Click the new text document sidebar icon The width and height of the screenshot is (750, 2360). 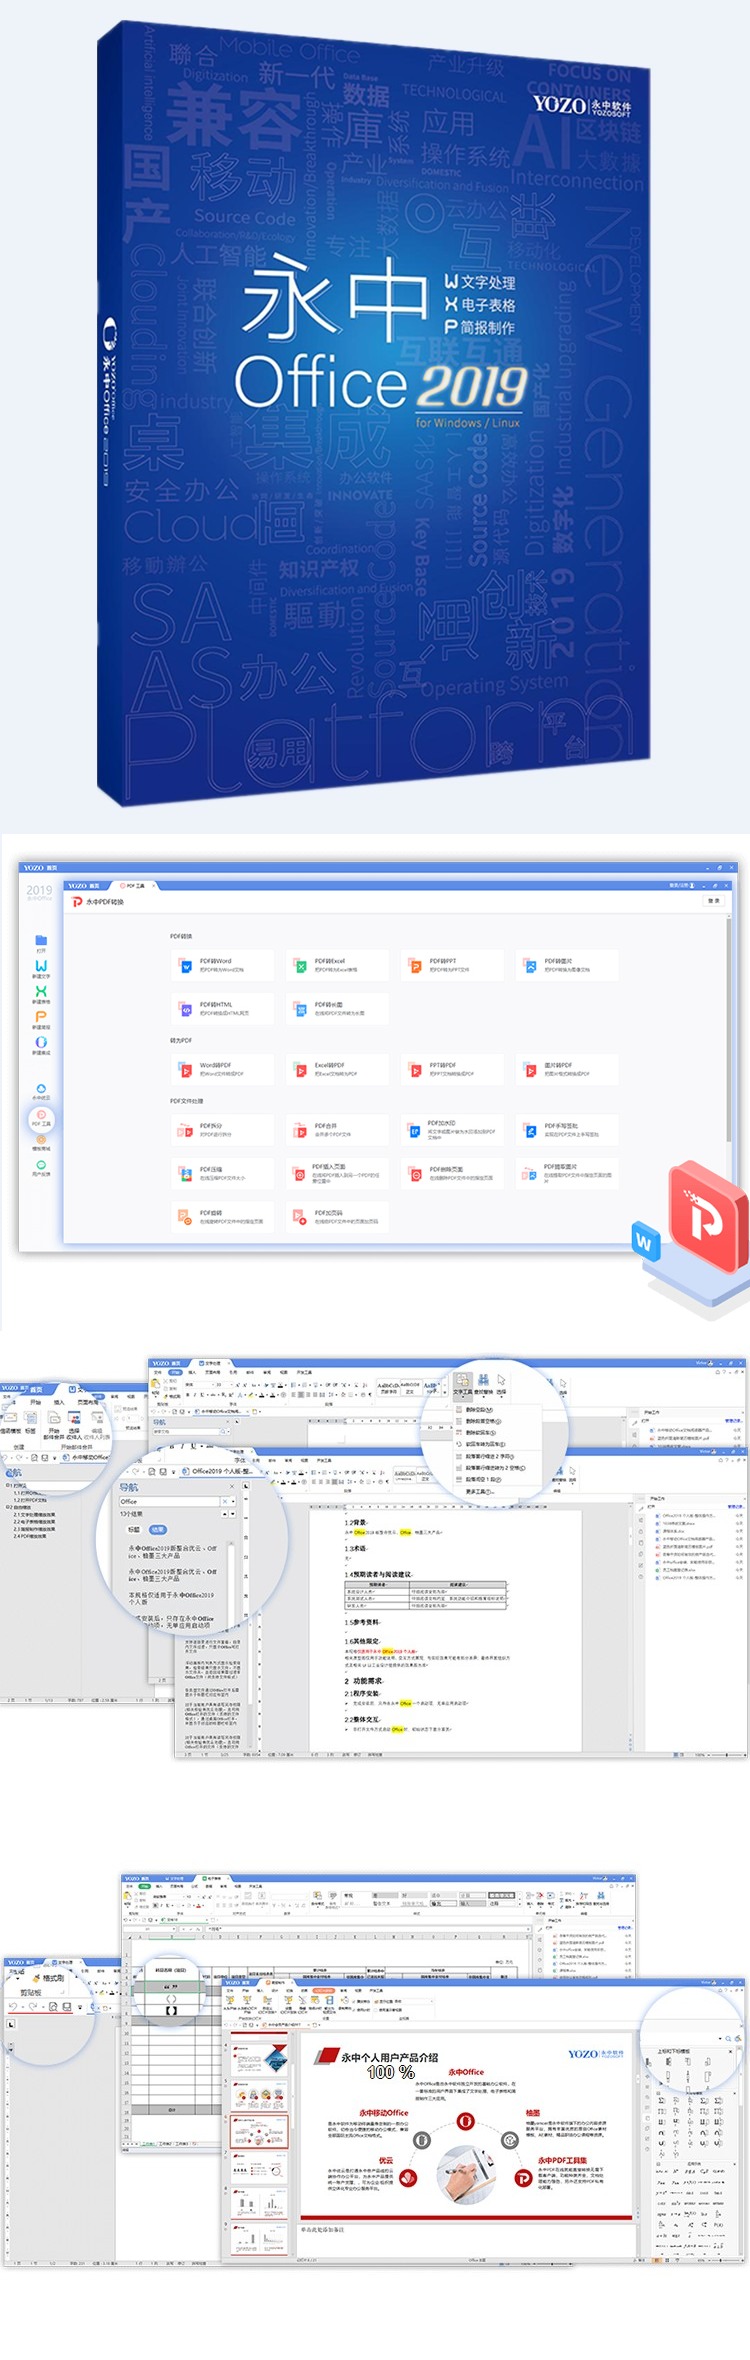pos(41,968)
